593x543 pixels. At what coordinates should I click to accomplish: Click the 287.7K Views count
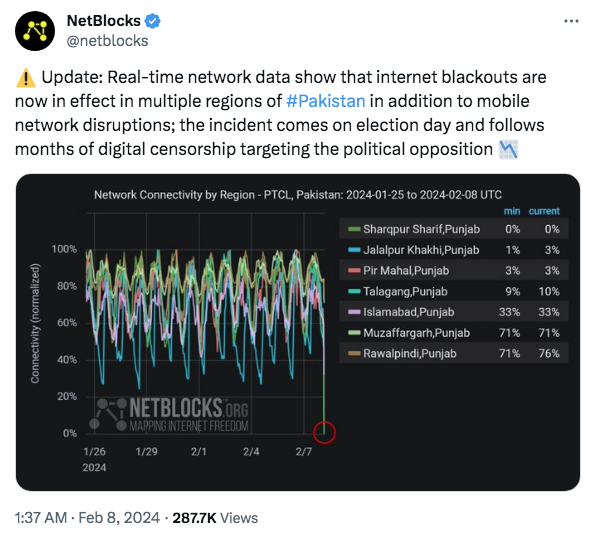pos(215,518)
